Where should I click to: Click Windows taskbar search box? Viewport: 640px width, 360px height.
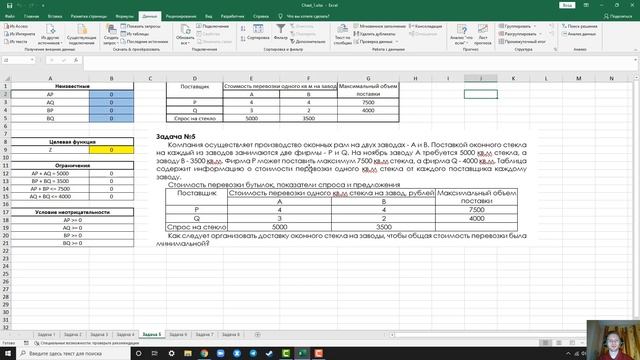point(74,353)
